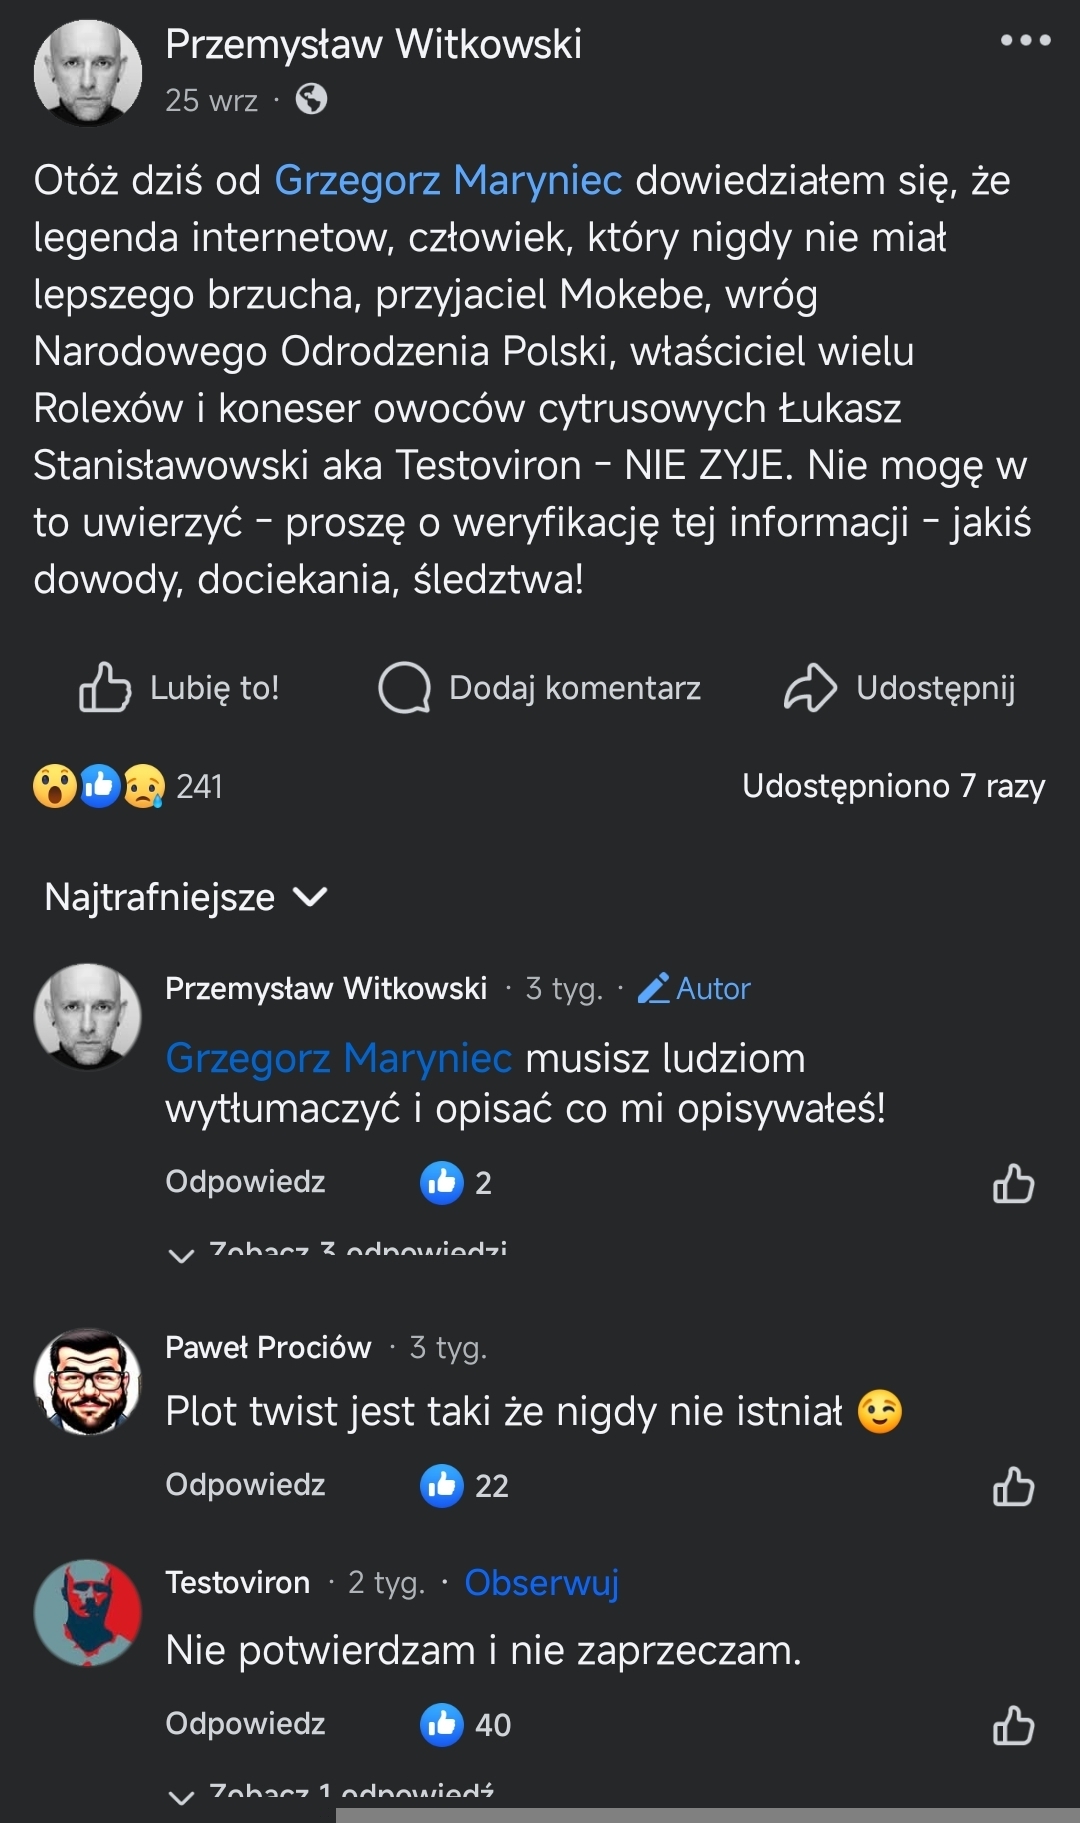The width and height of the screenshot is (1080, 1823).
Task: Click Obserwuj next to Testoviron
Action: click(x=541, y=1582)
